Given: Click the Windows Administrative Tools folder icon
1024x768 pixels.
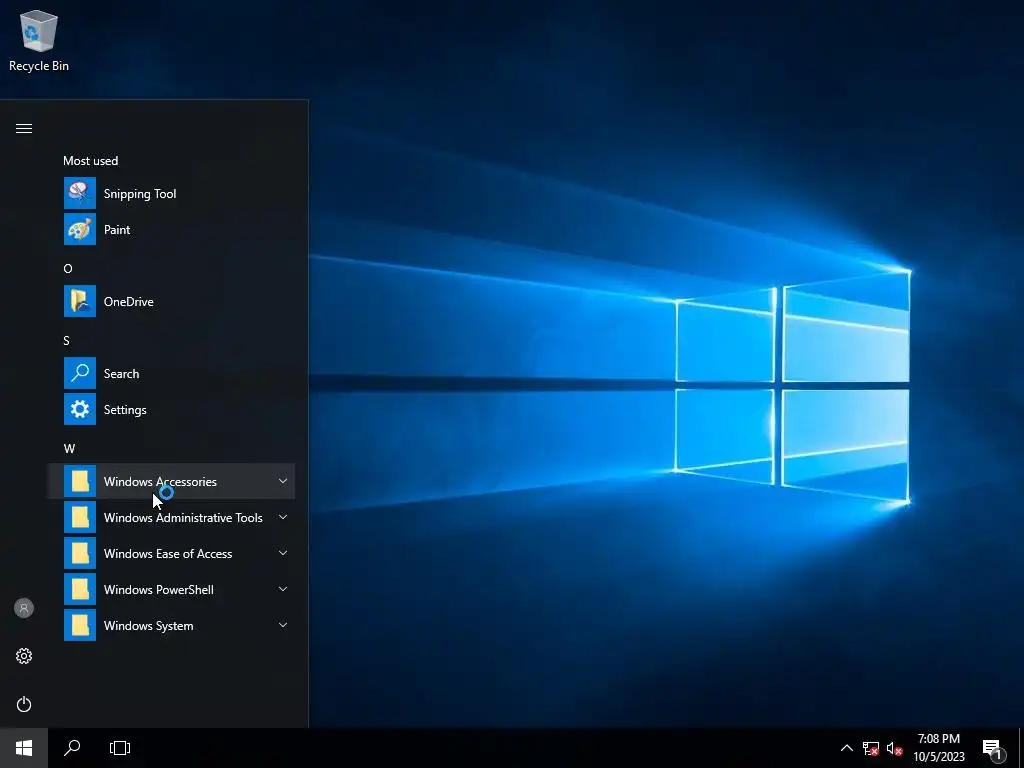Looking at the screenshot, I should (x=80, y=517).
